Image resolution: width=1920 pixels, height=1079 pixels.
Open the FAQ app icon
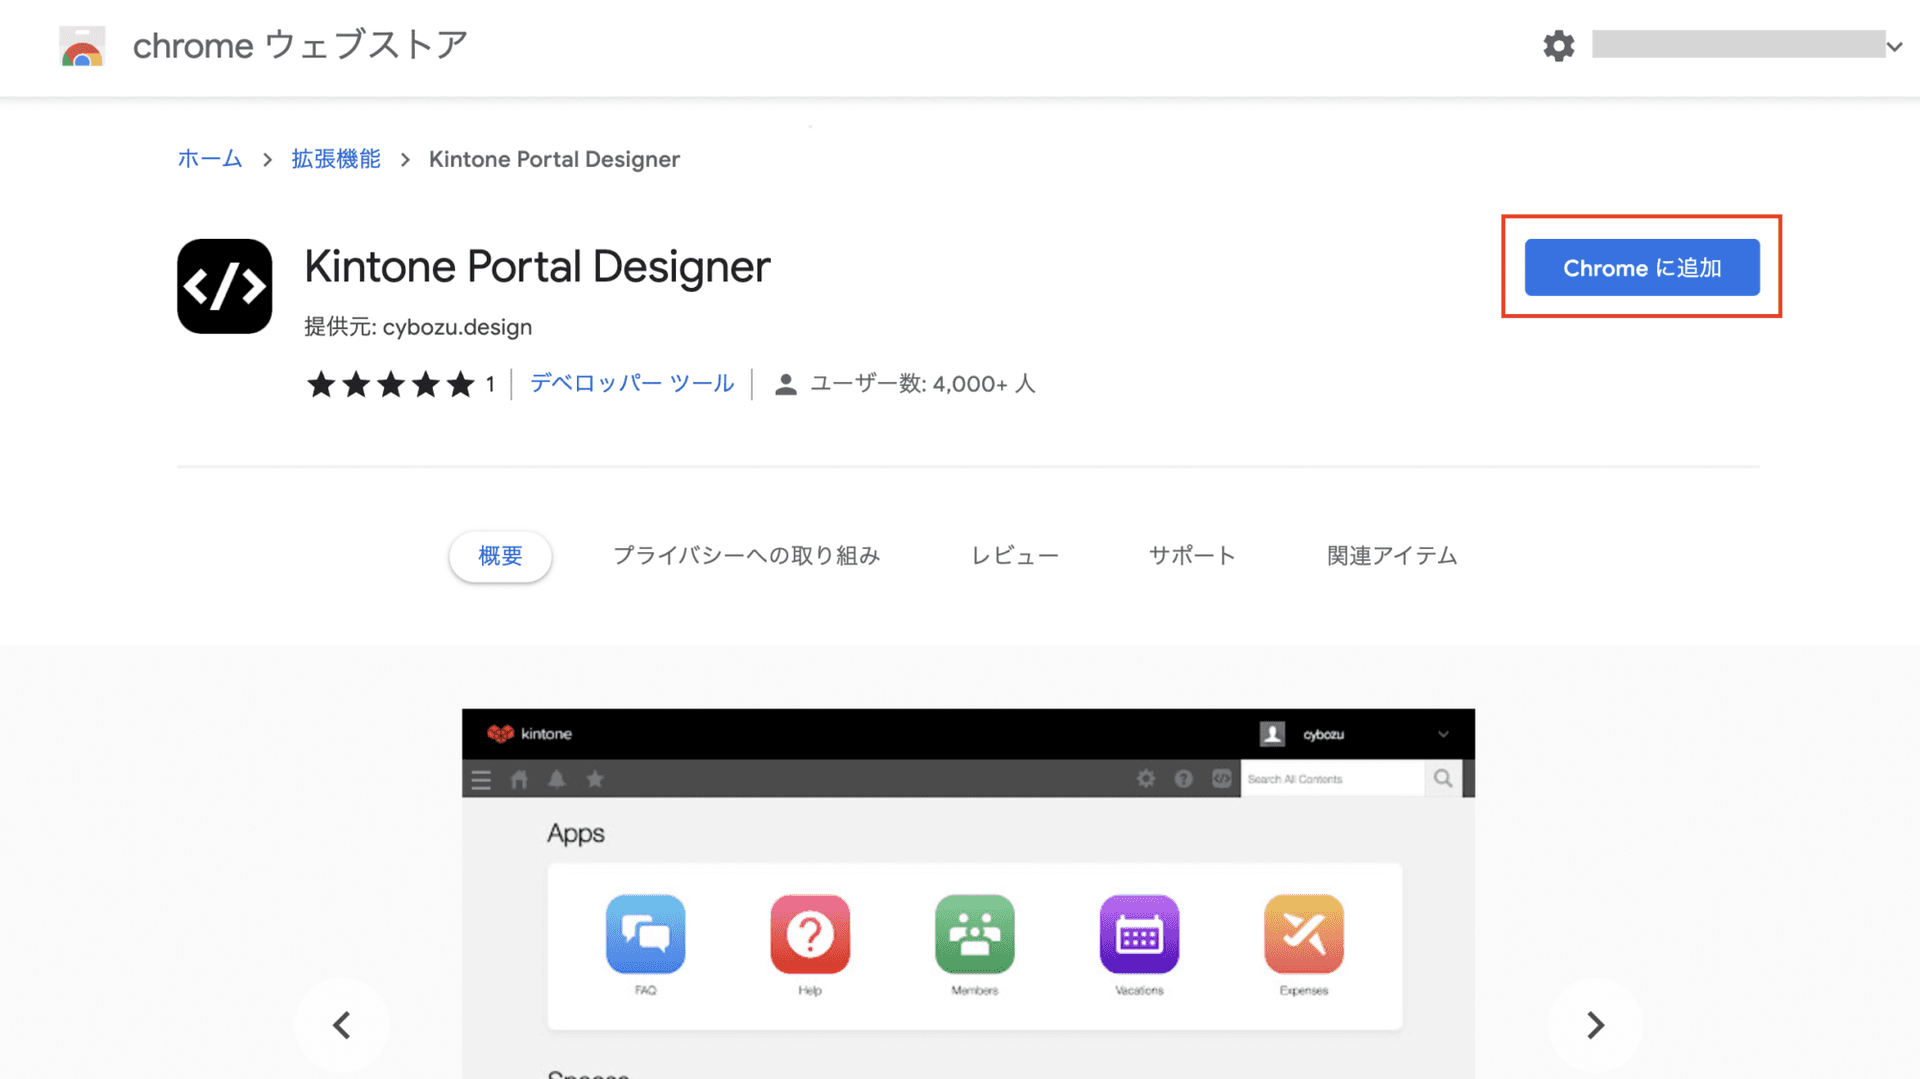pos(645,934)
